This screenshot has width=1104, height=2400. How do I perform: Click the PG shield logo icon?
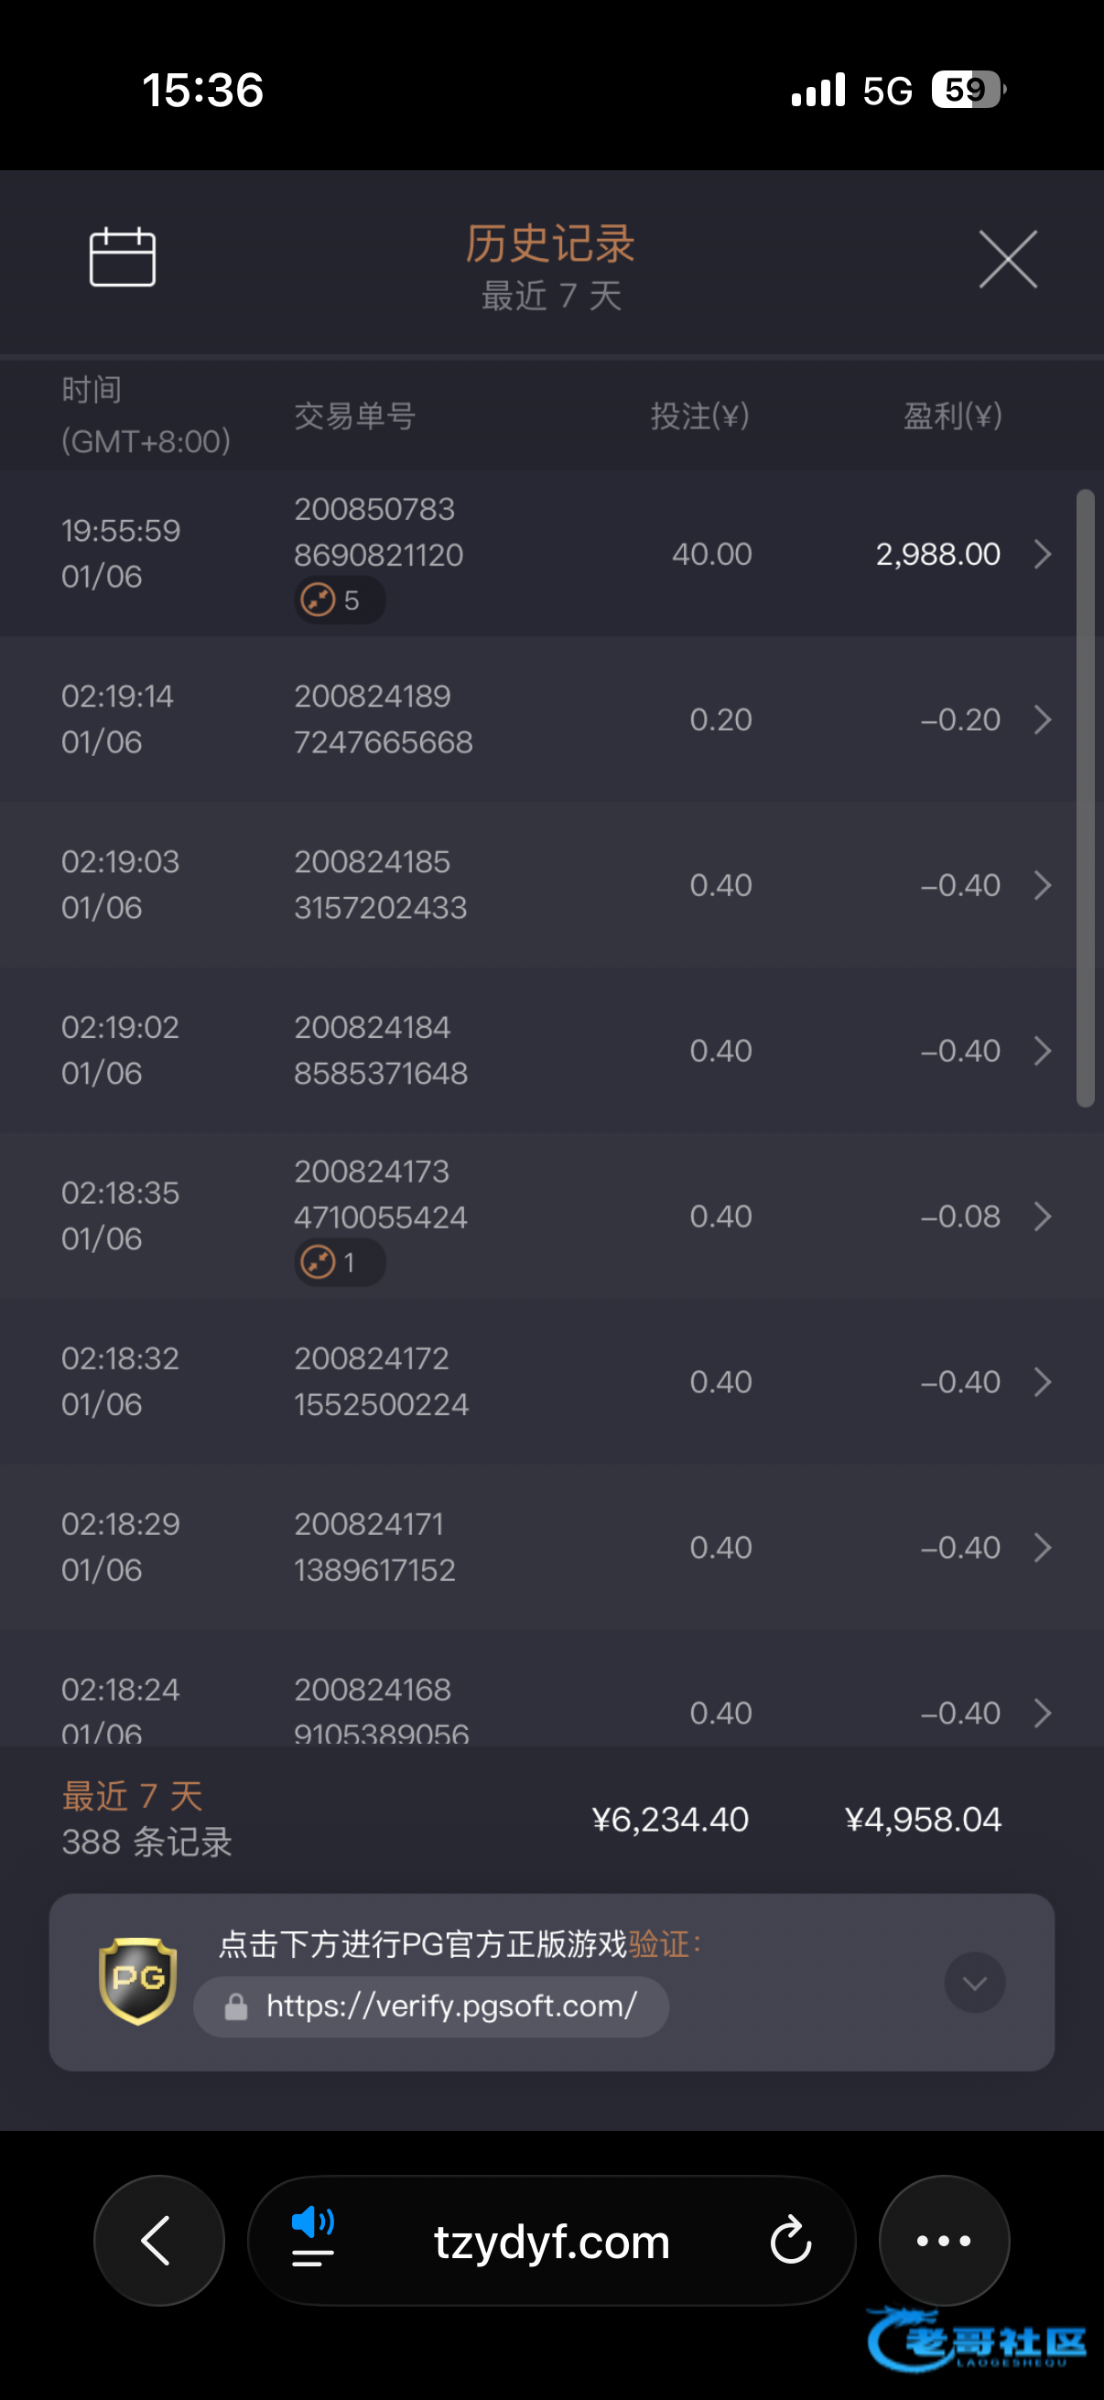tap(138, 1980)
